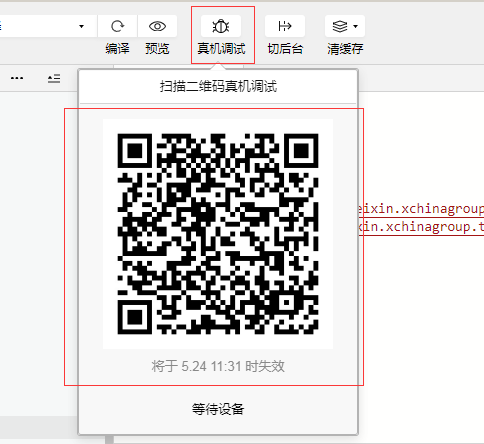Image resolution: width=484 pixels, height=444 pixels.
Task: Click the collapse list icon beside dots
Action: (54, 78)
